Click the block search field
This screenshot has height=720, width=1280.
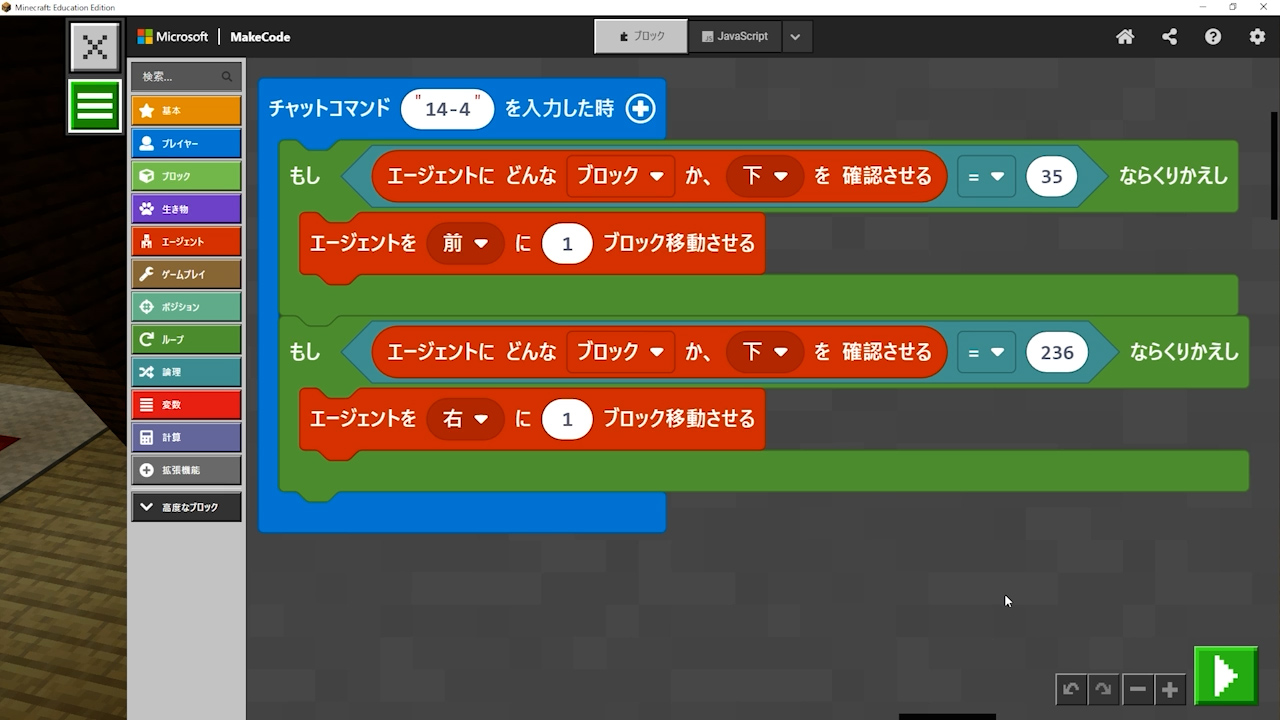click(x=178, y=76)
